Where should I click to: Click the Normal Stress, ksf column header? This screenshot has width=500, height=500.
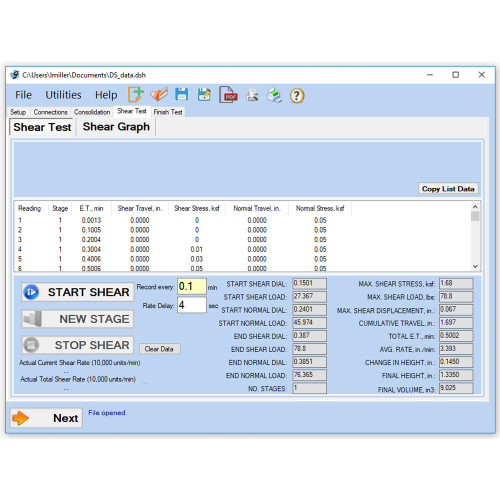320,208
